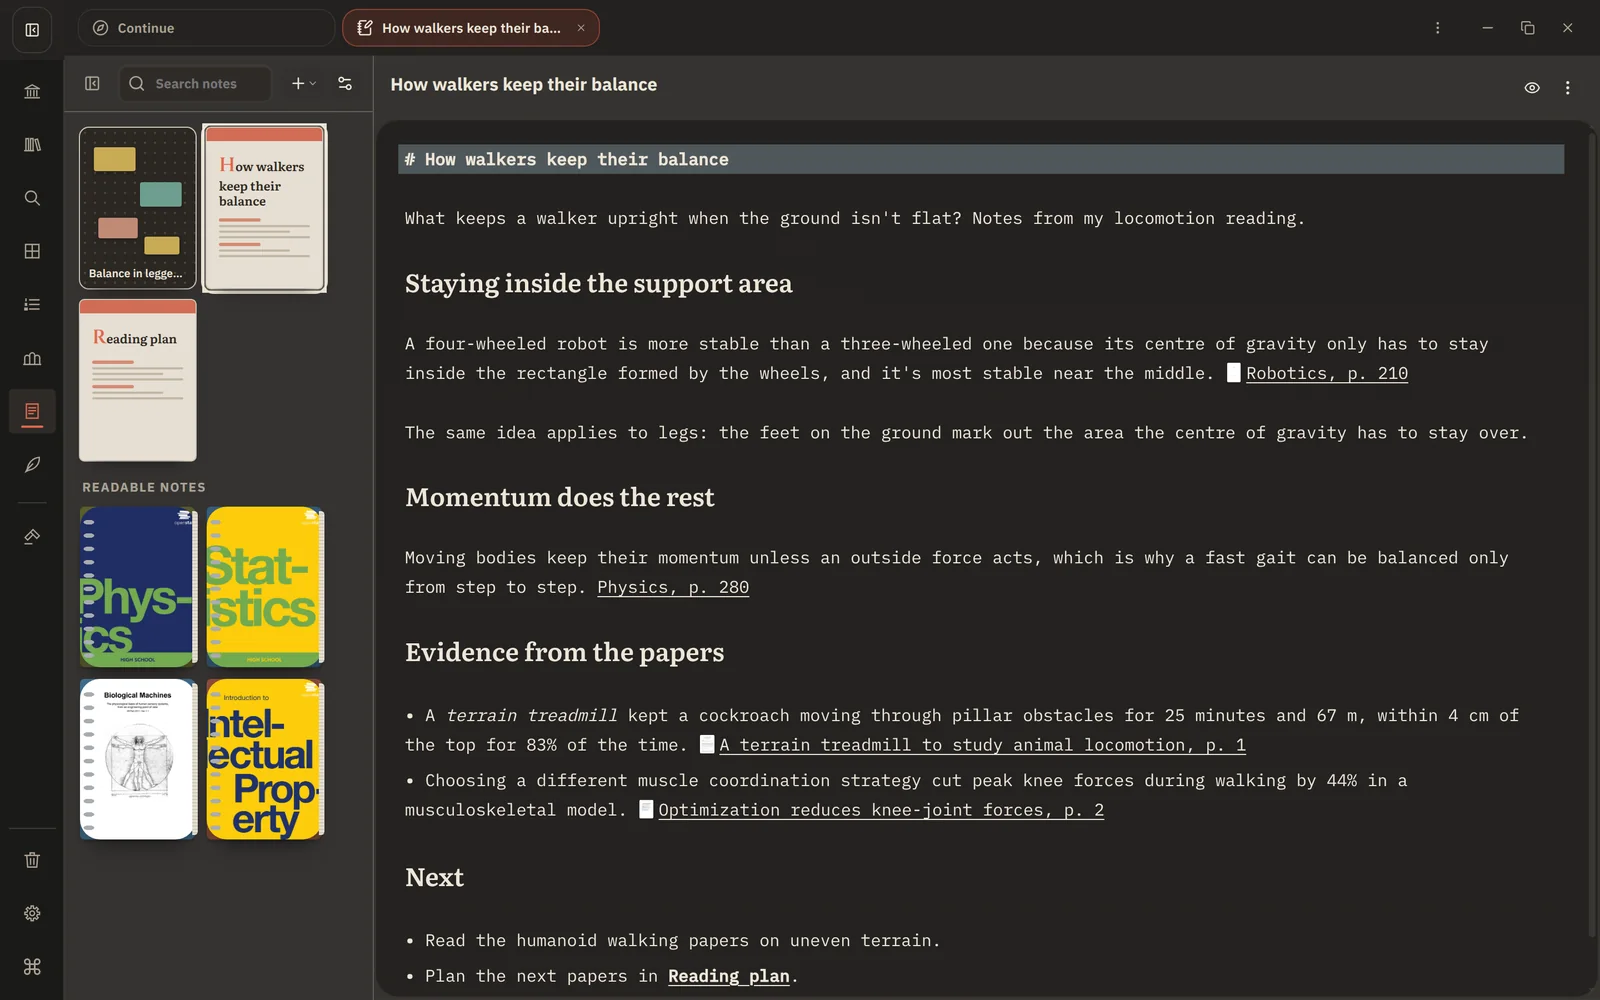1600x1000 pixels.
Task: Follow the Physics, p. 280 link
Action: click(673, 587)
